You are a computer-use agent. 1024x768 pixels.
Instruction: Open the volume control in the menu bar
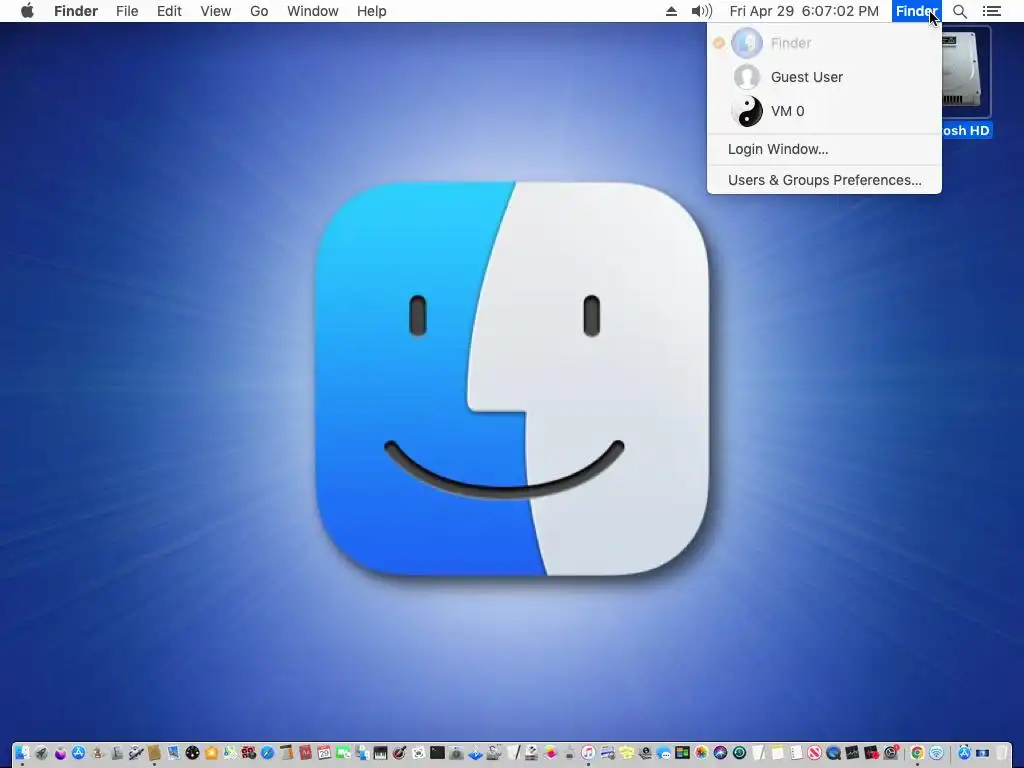click(x=701, y=11)
